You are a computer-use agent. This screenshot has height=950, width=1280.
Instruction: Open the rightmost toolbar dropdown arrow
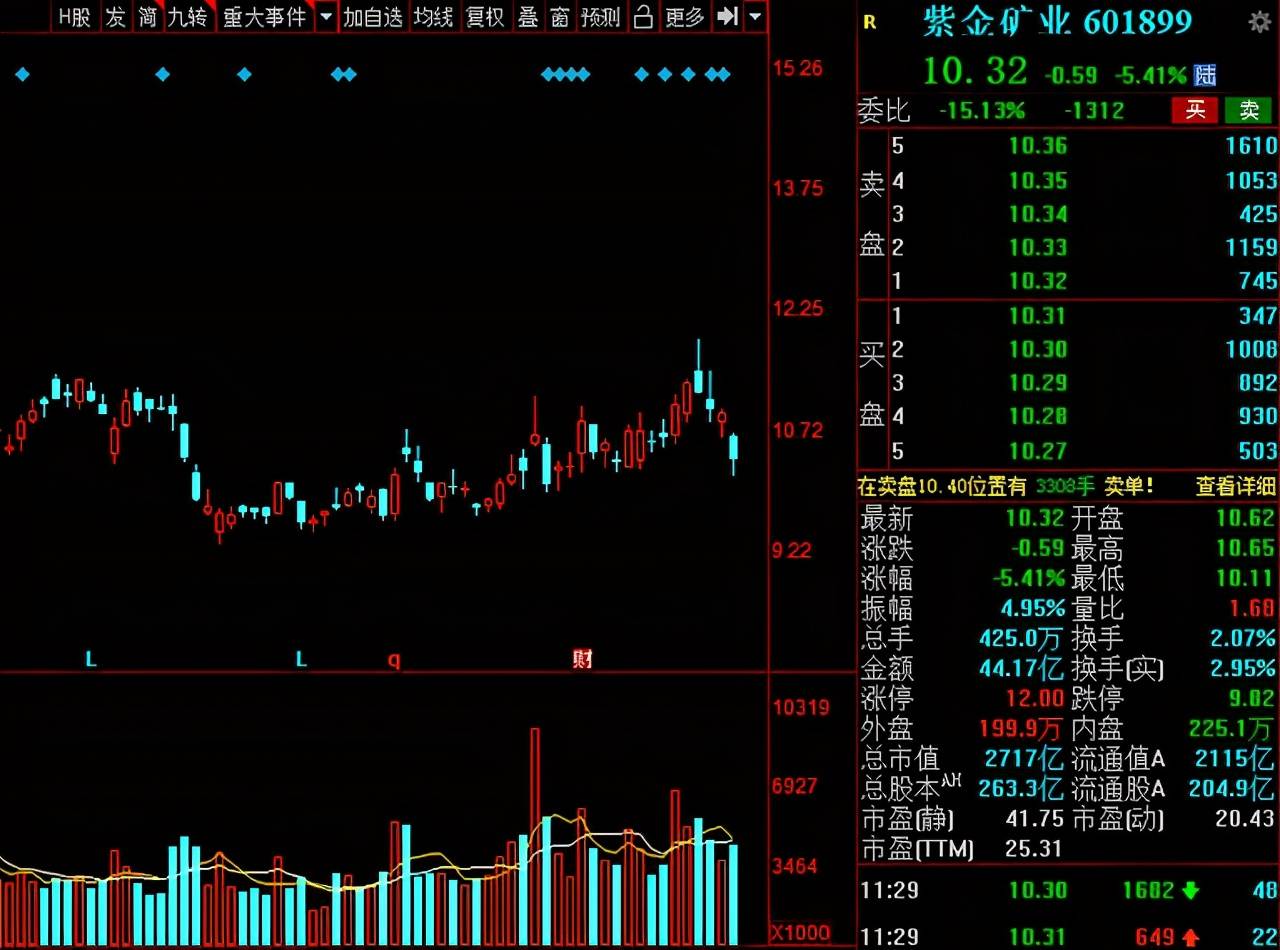[x=756, y=17]
